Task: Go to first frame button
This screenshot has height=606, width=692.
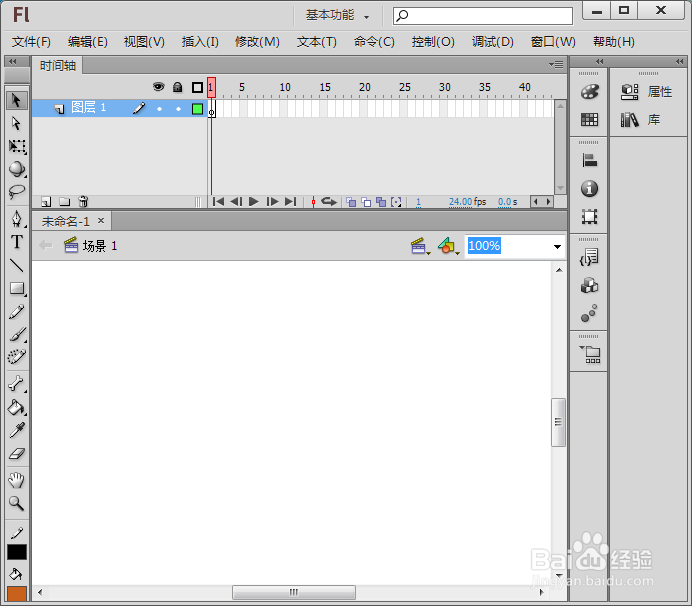Action: pos(218,202)
